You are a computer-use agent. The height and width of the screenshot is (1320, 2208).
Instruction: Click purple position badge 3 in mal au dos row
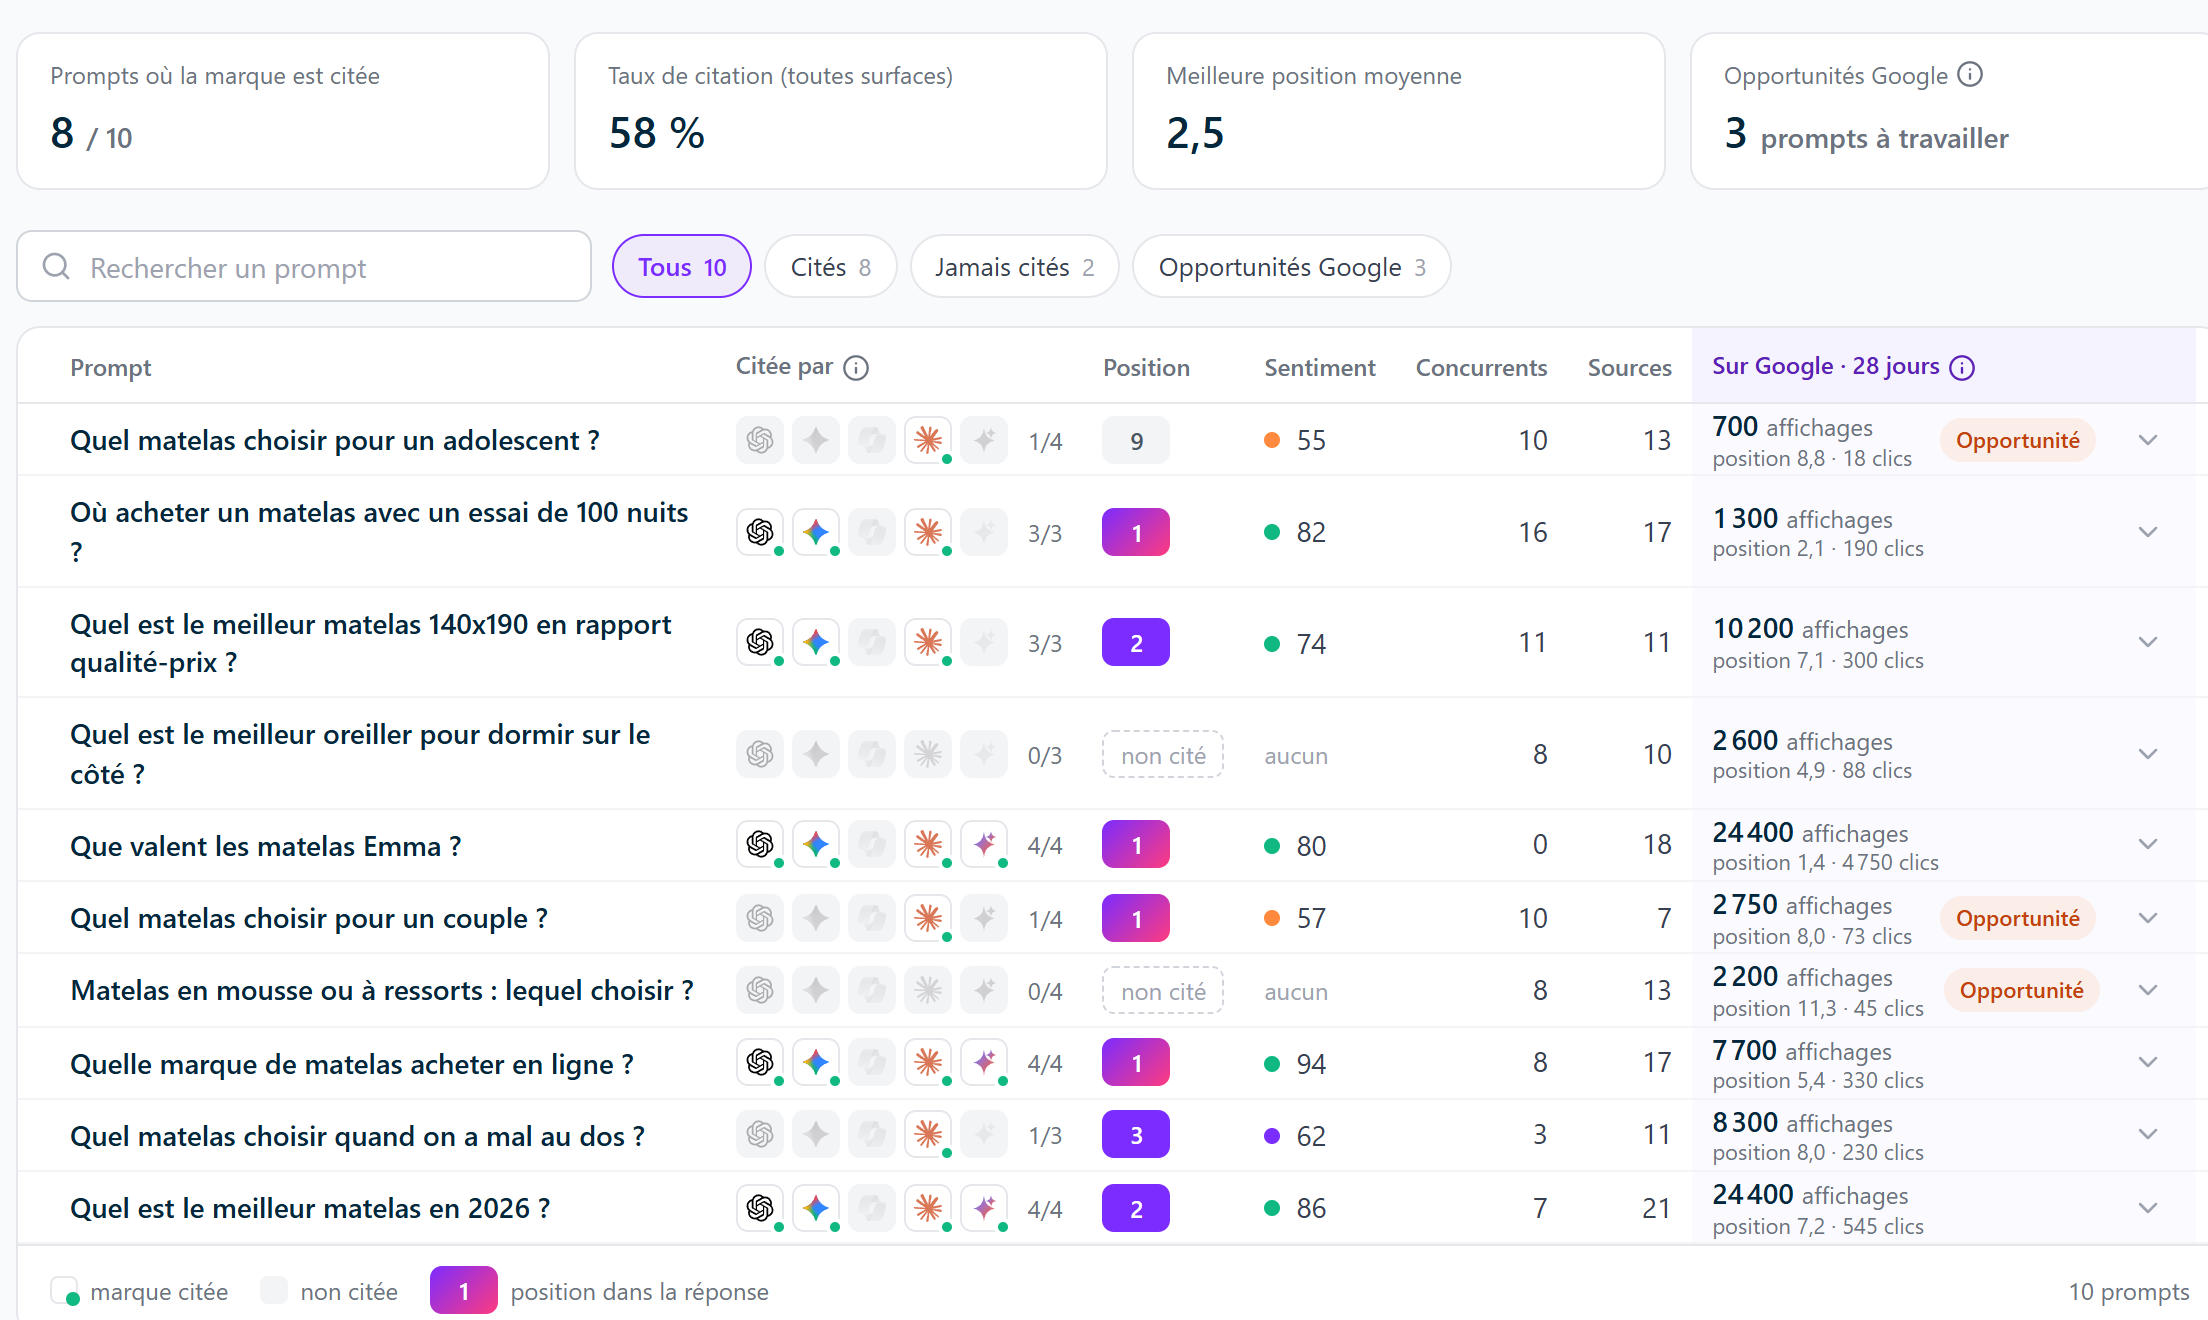click(x=1136, y=1134)
